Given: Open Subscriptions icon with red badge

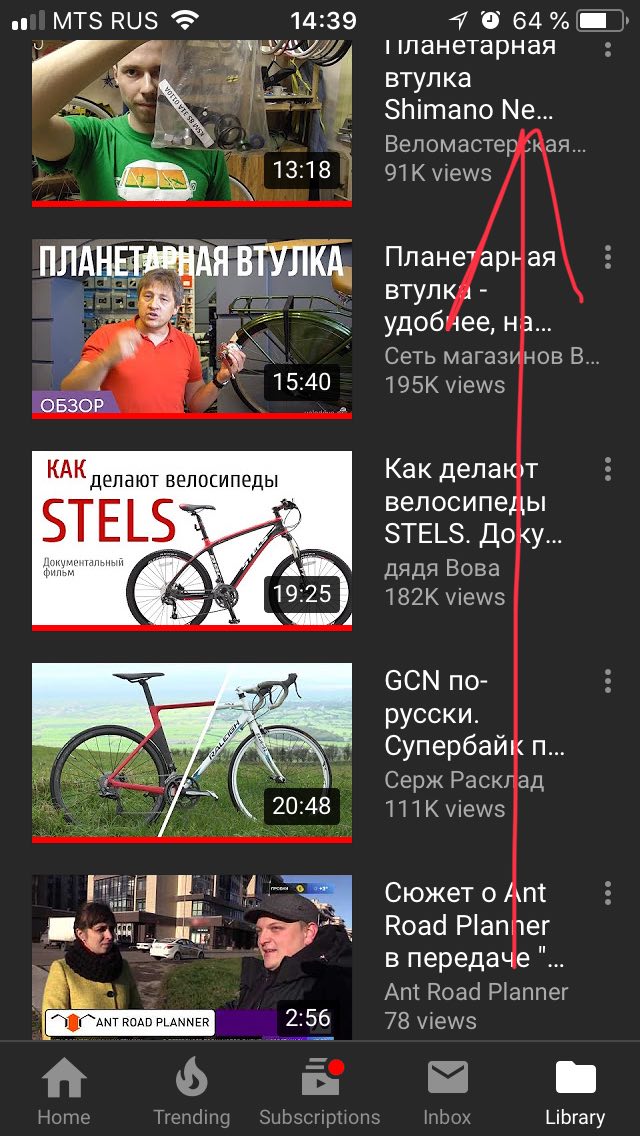Looking at the screenshot, I should coord(322,1077).
